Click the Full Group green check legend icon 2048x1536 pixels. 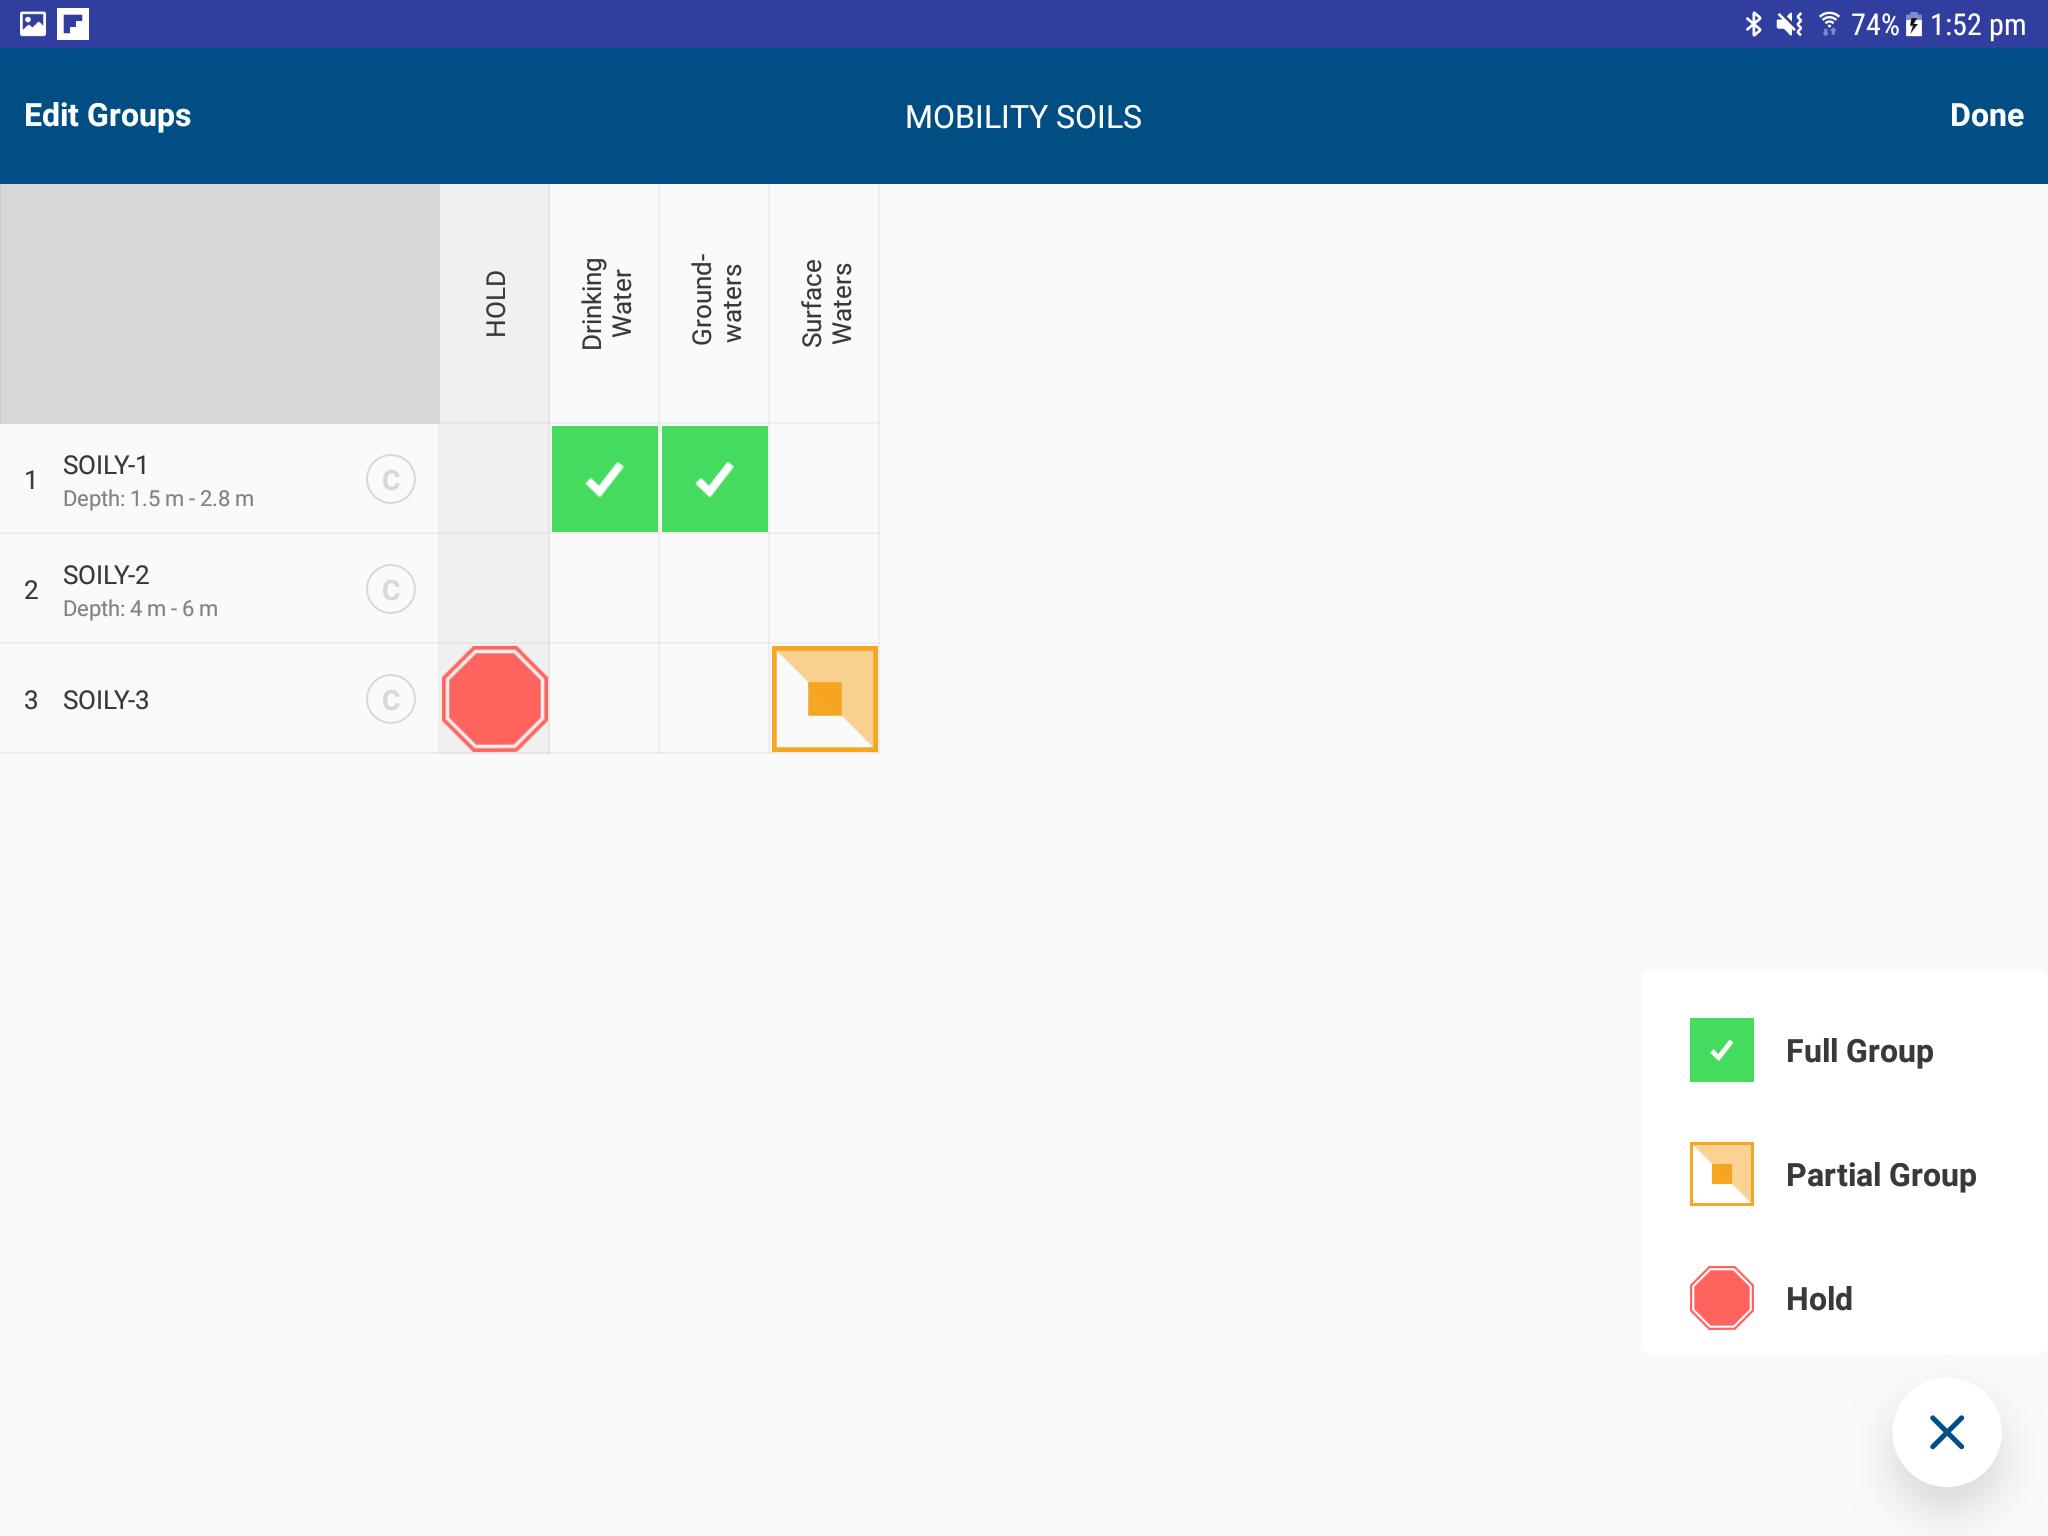(x=1721, y=1050)
